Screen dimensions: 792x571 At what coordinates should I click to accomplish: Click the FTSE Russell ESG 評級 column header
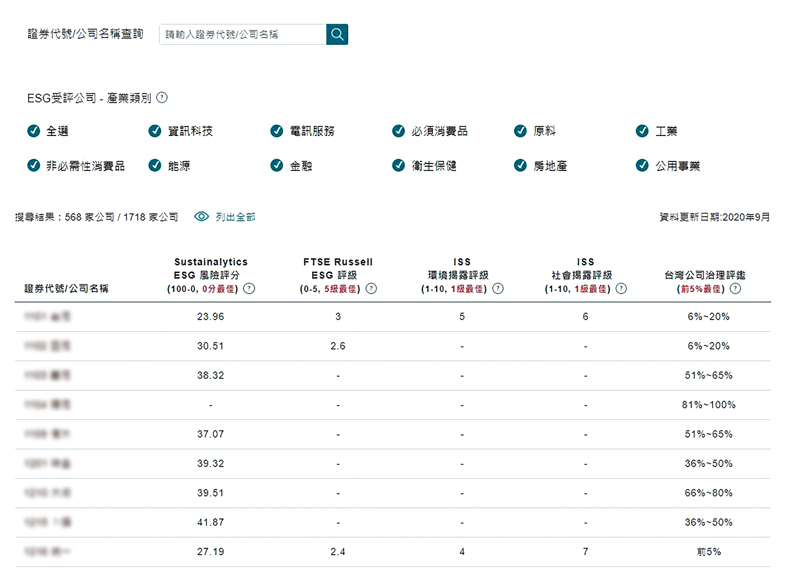[338, 275]
